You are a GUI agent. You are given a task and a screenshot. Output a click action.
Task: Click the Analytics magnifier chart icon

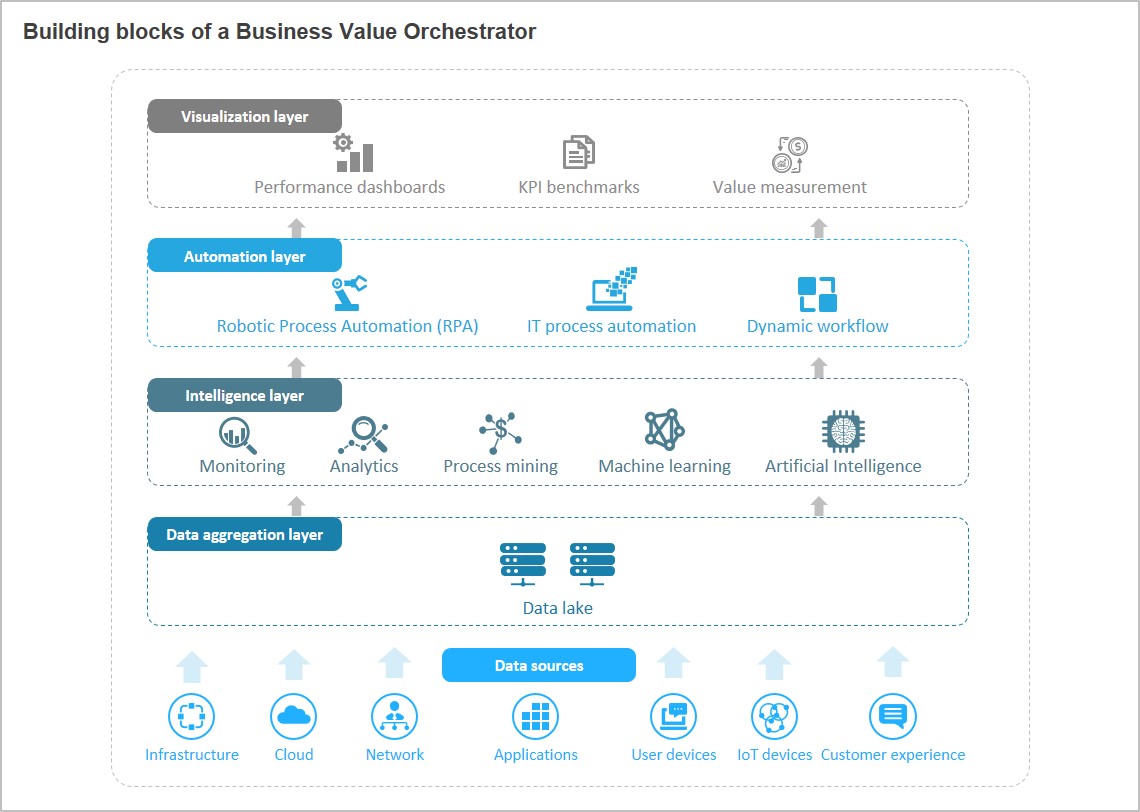(363, 435)
